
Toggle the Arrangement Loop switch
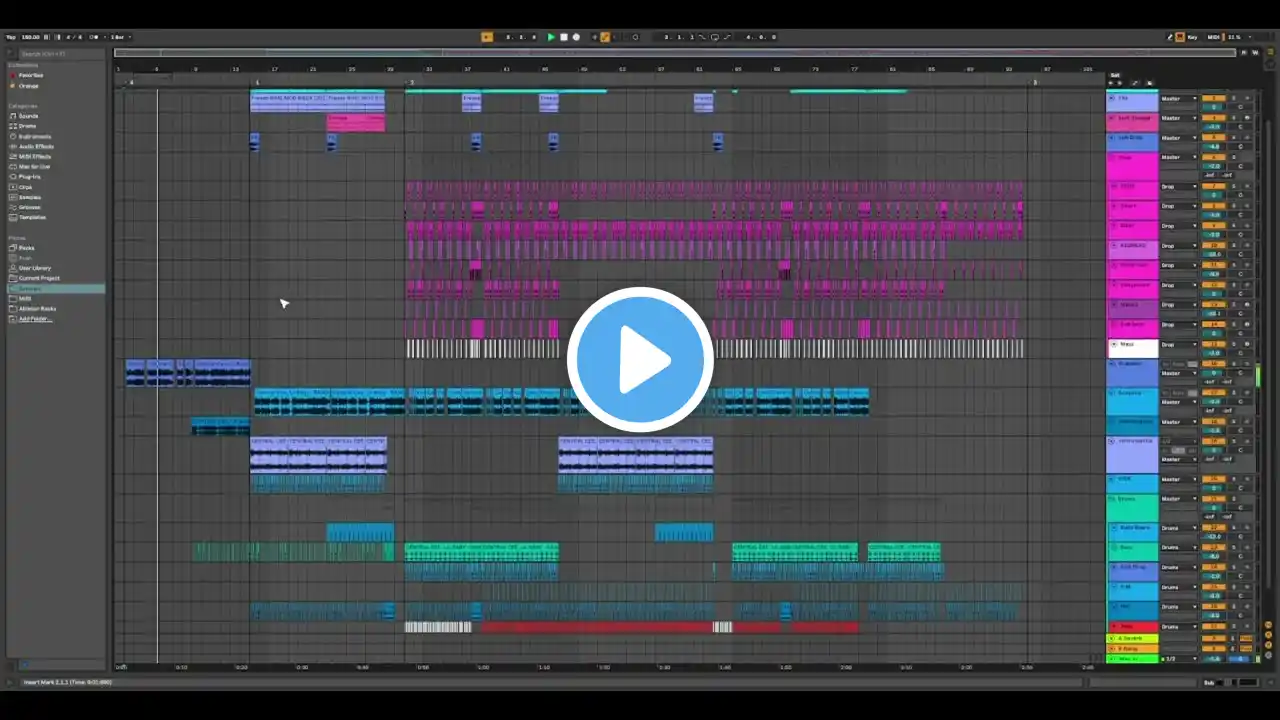714,37
